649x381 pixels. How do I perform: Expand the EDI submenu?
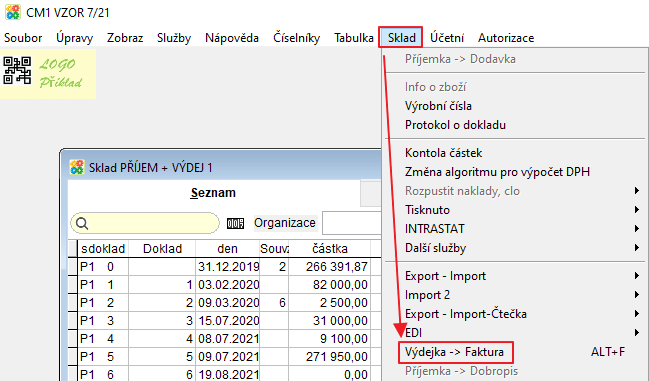pyautogui.click(x=515, y=333)
